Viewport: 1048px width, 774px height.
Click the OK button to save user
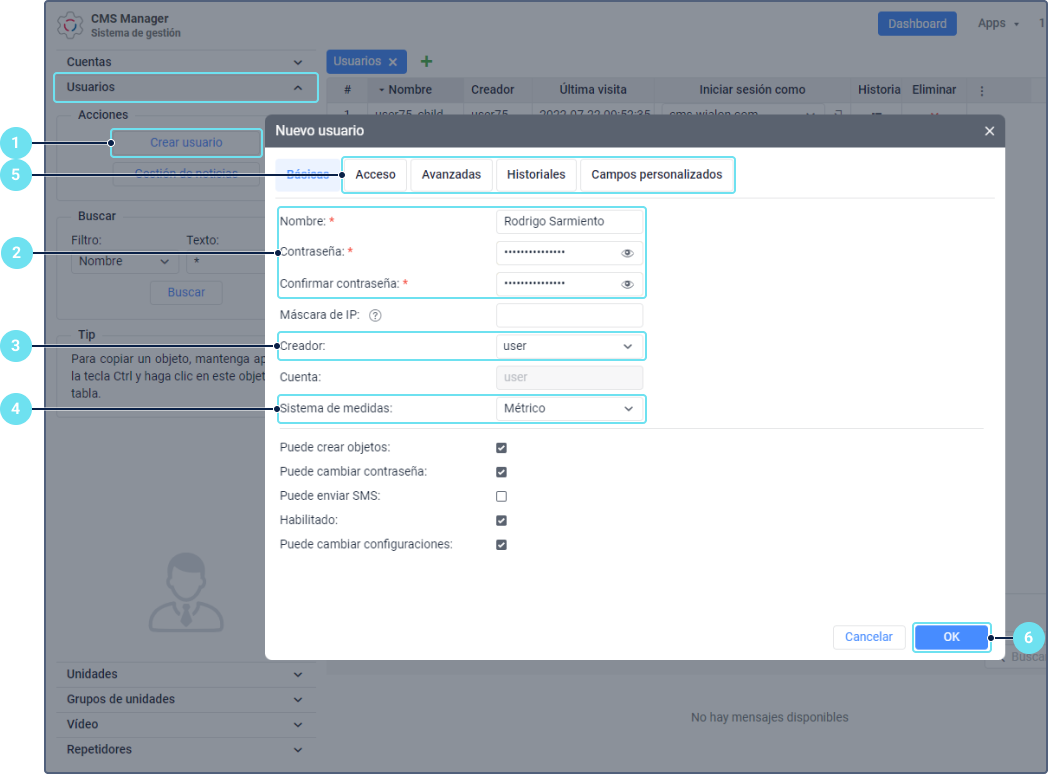click(951, 637)
